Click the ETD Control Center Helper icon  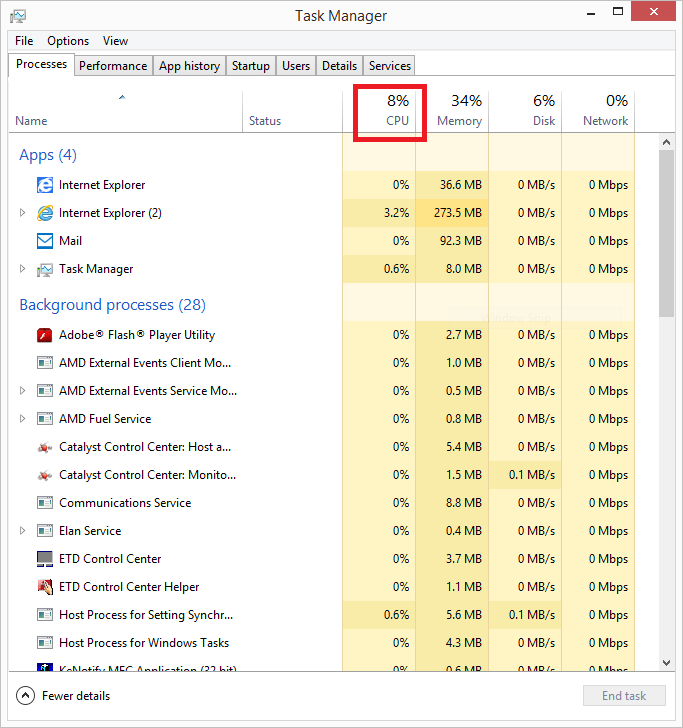(x=45, y=587)
